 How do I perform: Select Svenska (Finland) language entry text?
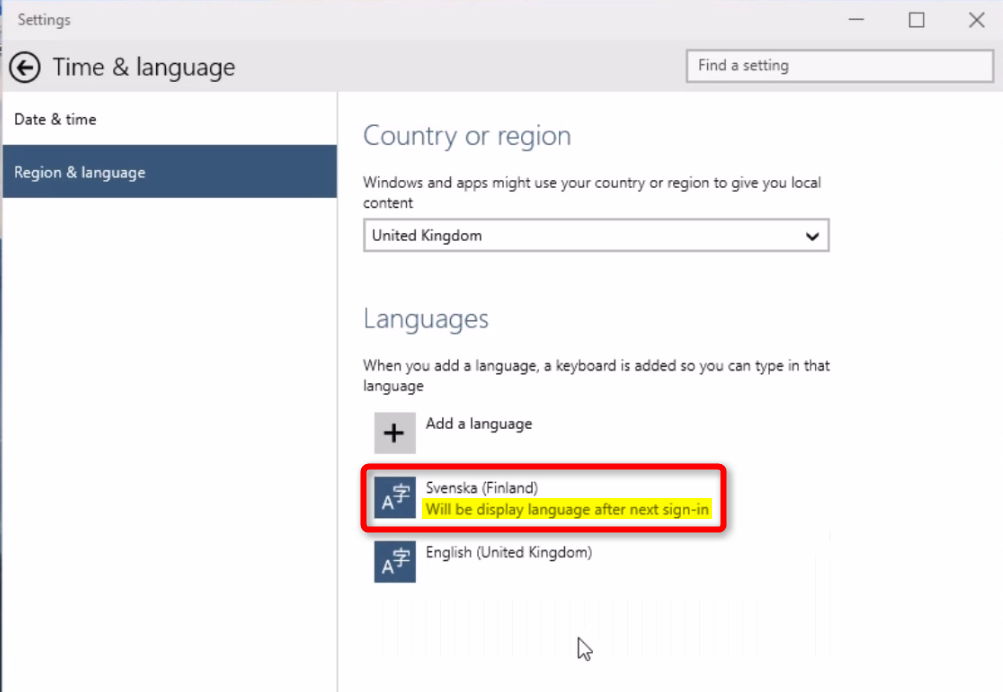[x=482, y=487]
